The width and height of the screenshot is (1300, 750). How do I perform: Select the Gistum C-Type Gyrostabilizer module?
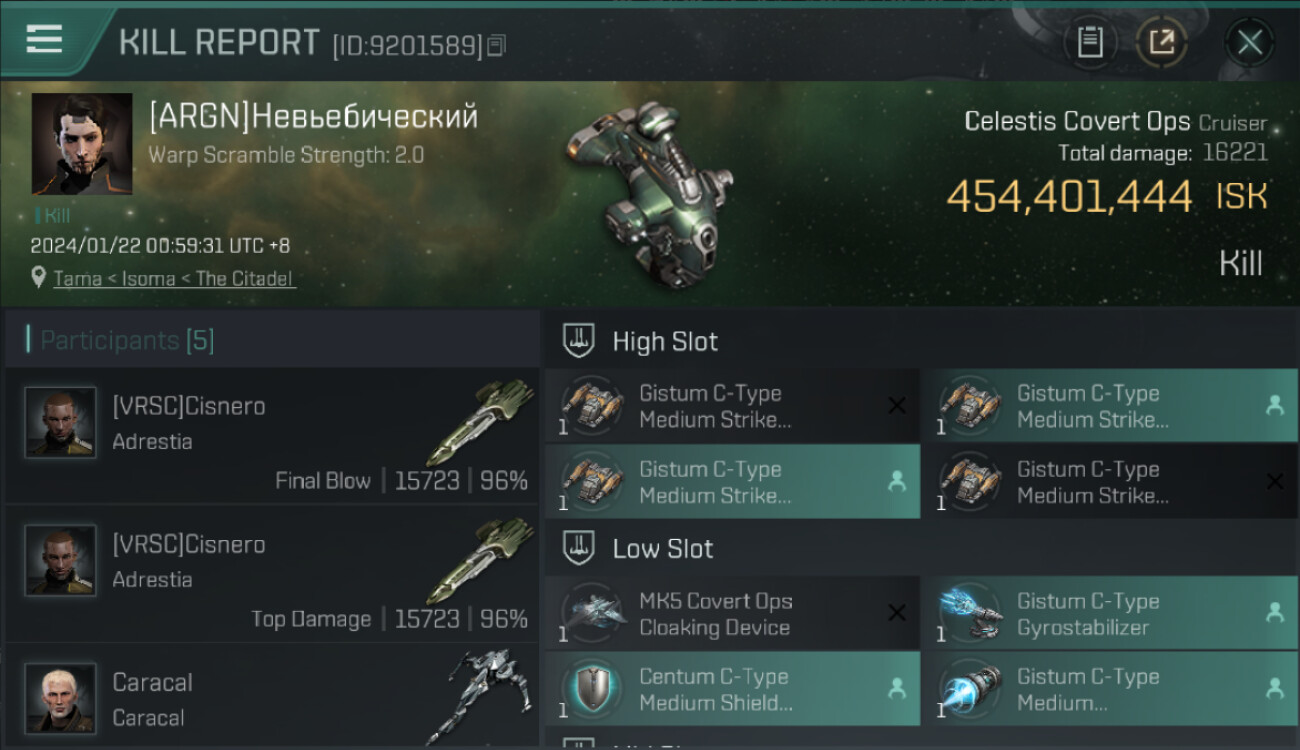(x=1109, y=614)
